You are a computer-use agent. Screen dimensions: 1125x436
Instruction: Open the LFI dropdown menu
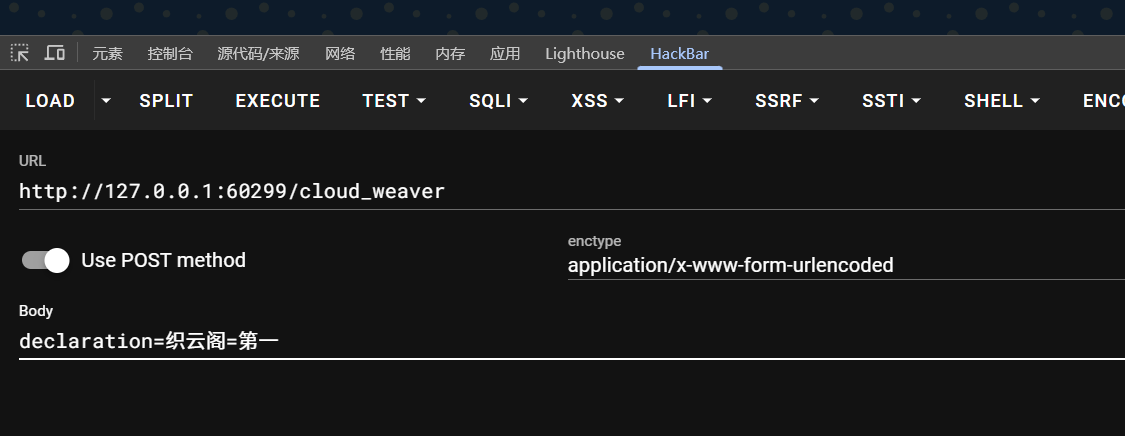[x=689, y=101]
